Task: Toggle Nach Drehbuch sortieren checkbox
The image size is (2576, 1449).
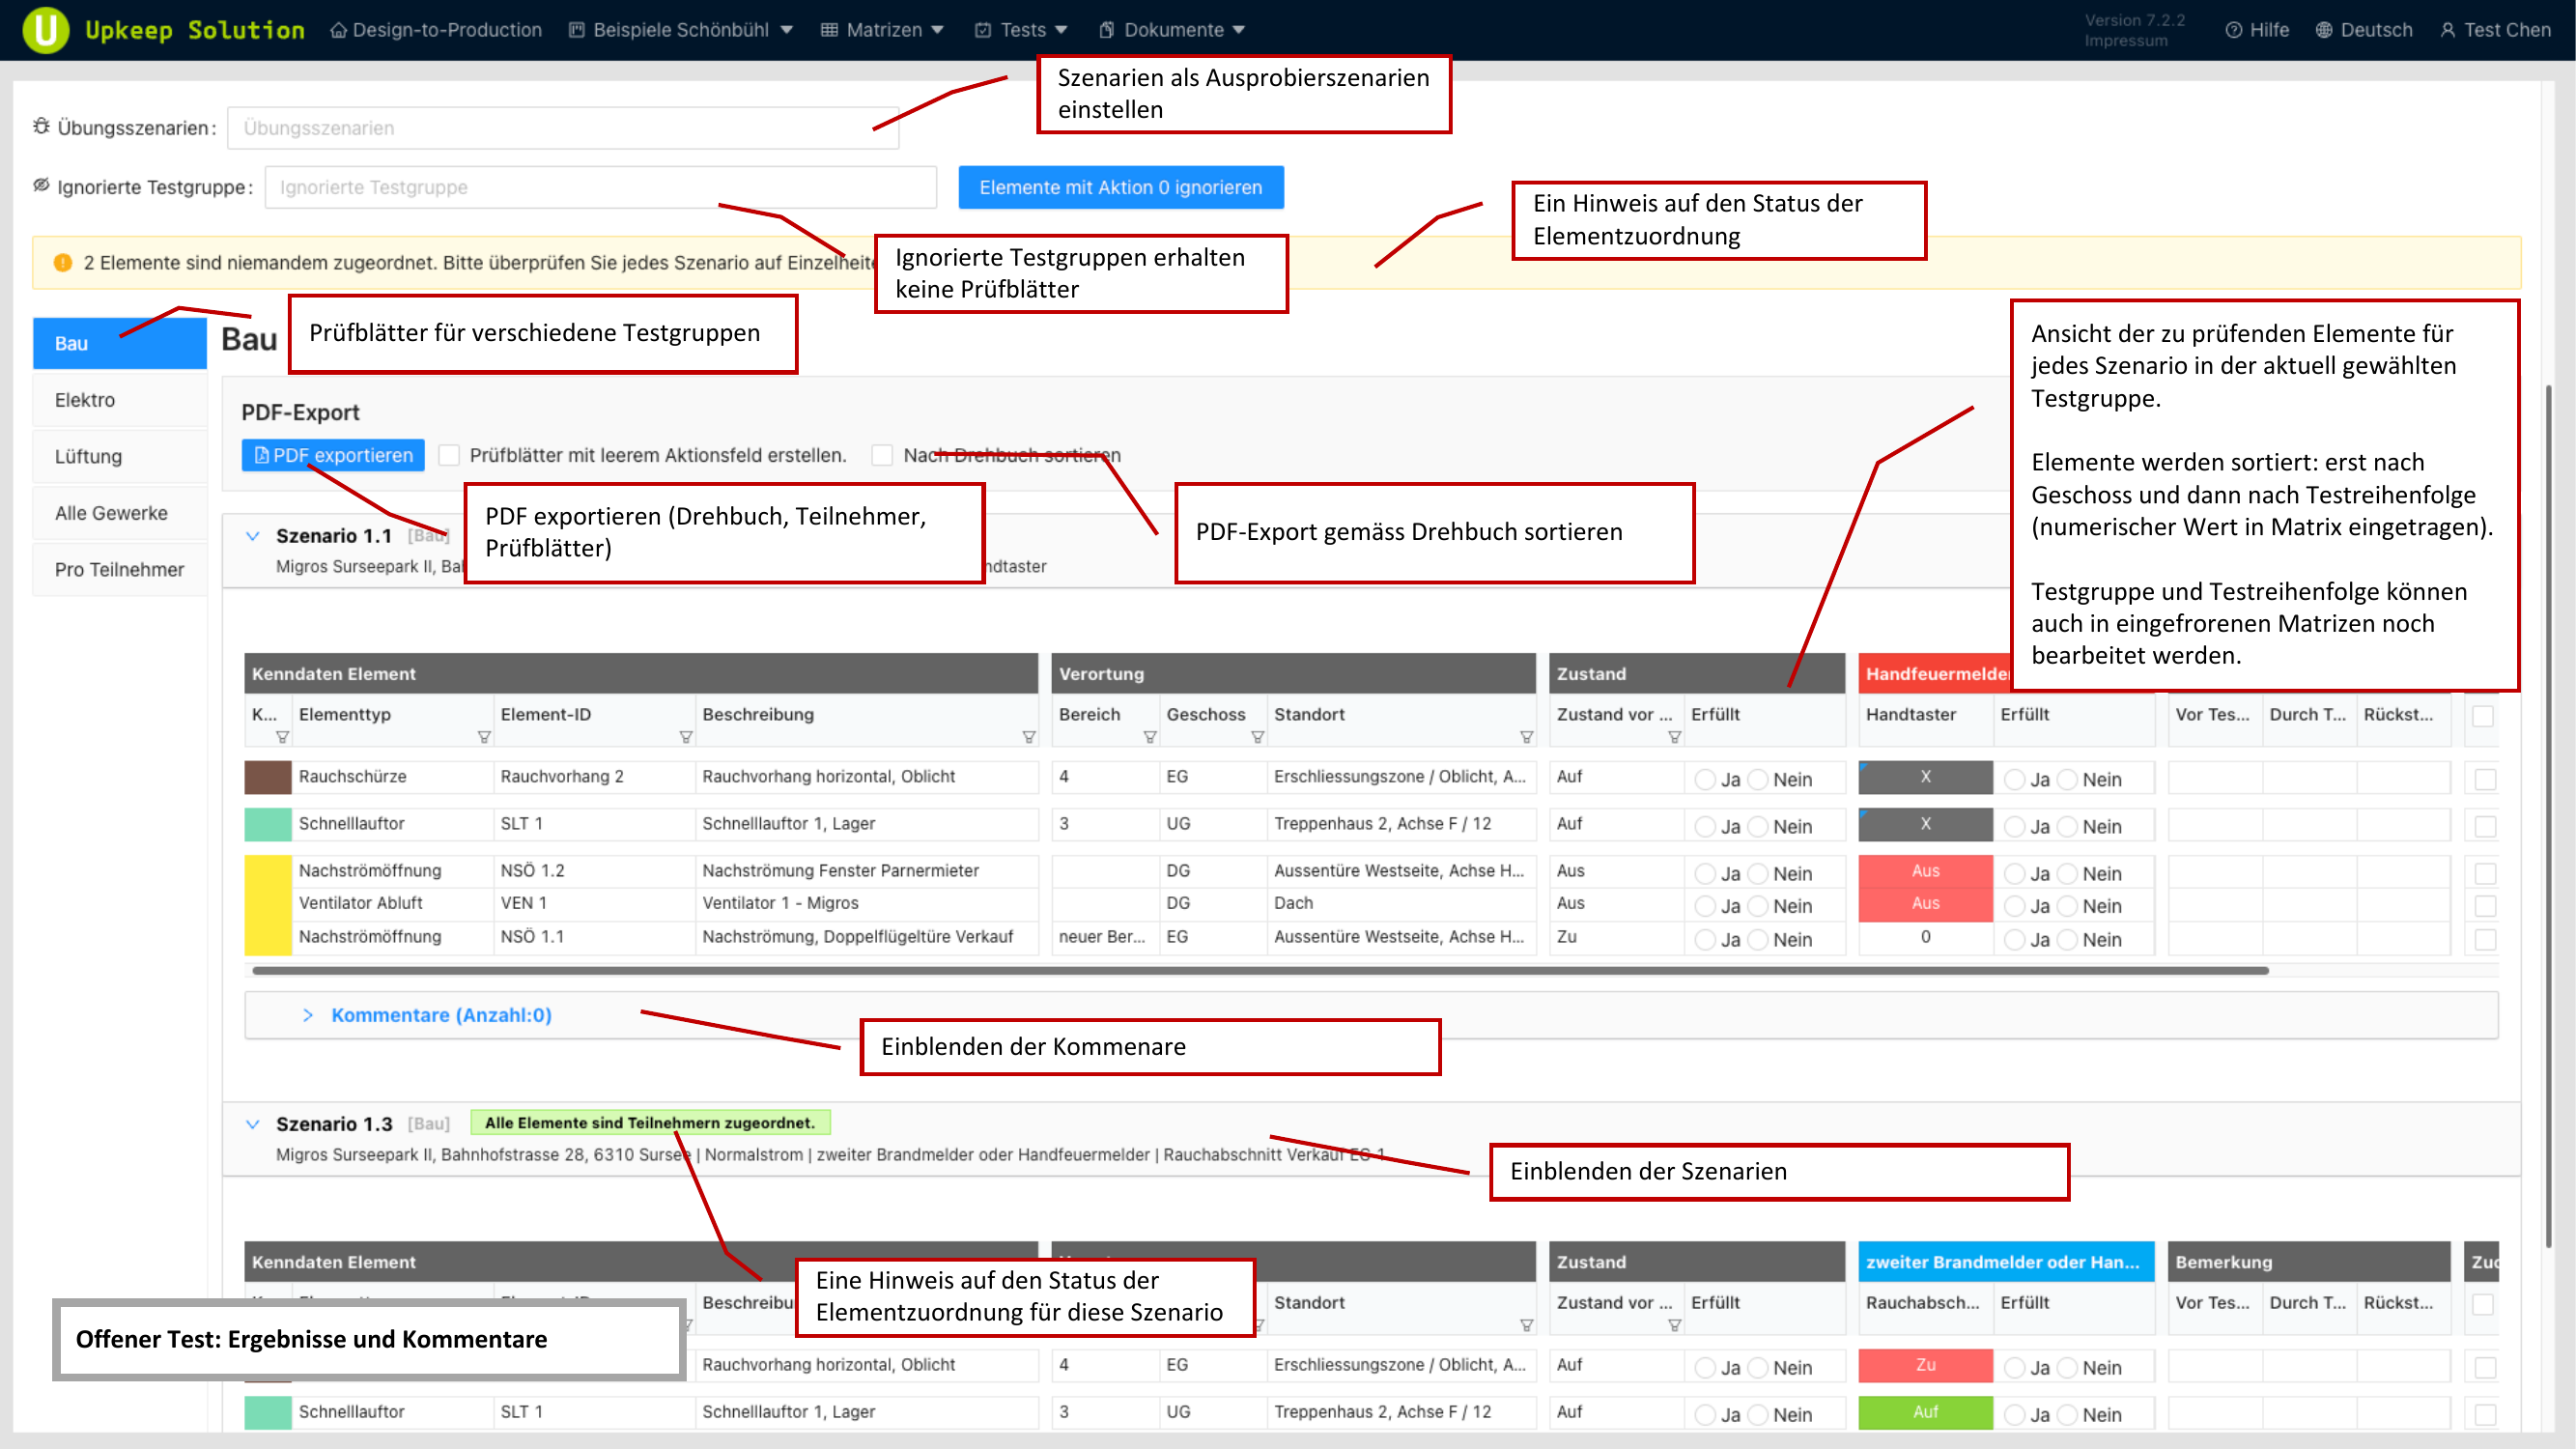Action: point(882,455)
